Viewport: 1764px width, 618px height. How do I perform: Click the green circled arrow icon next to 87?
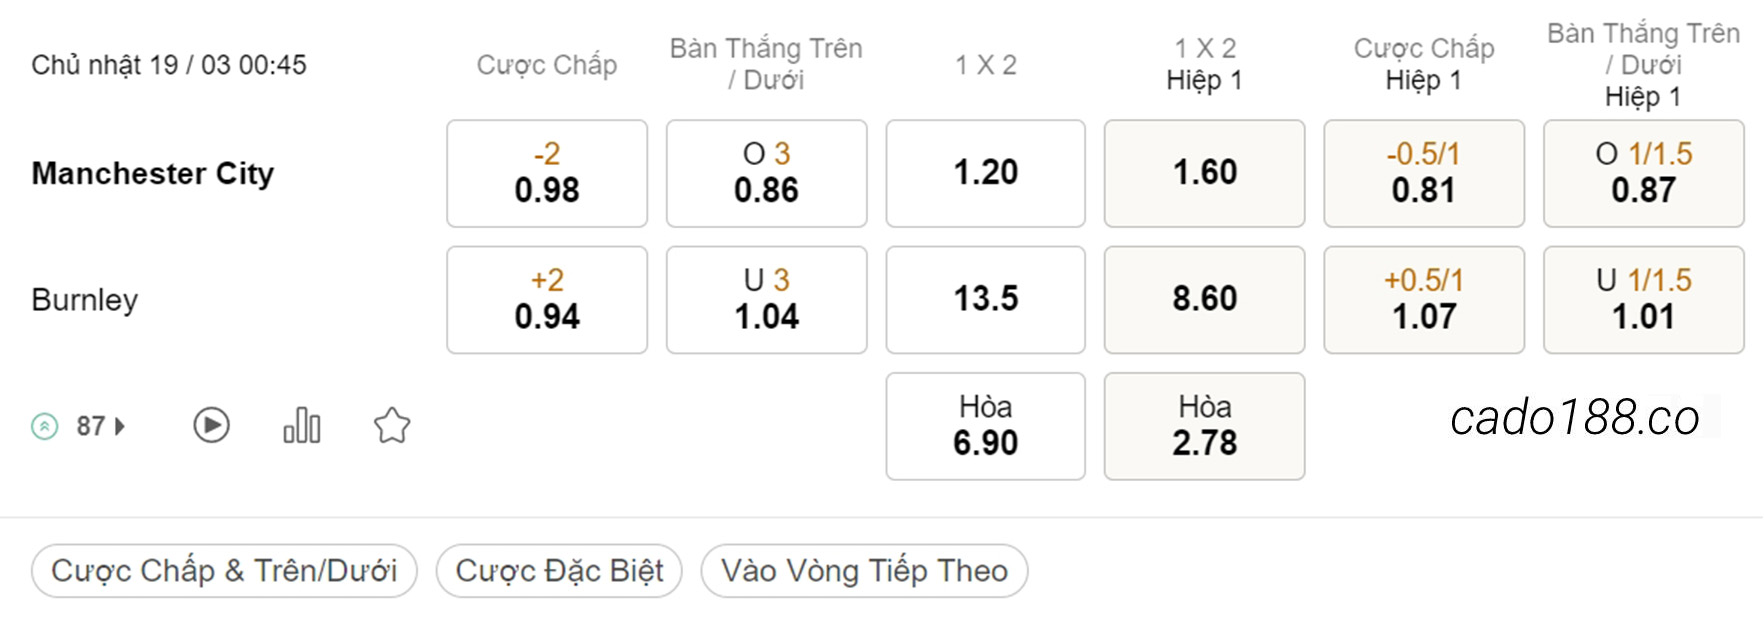click(45, 427)
